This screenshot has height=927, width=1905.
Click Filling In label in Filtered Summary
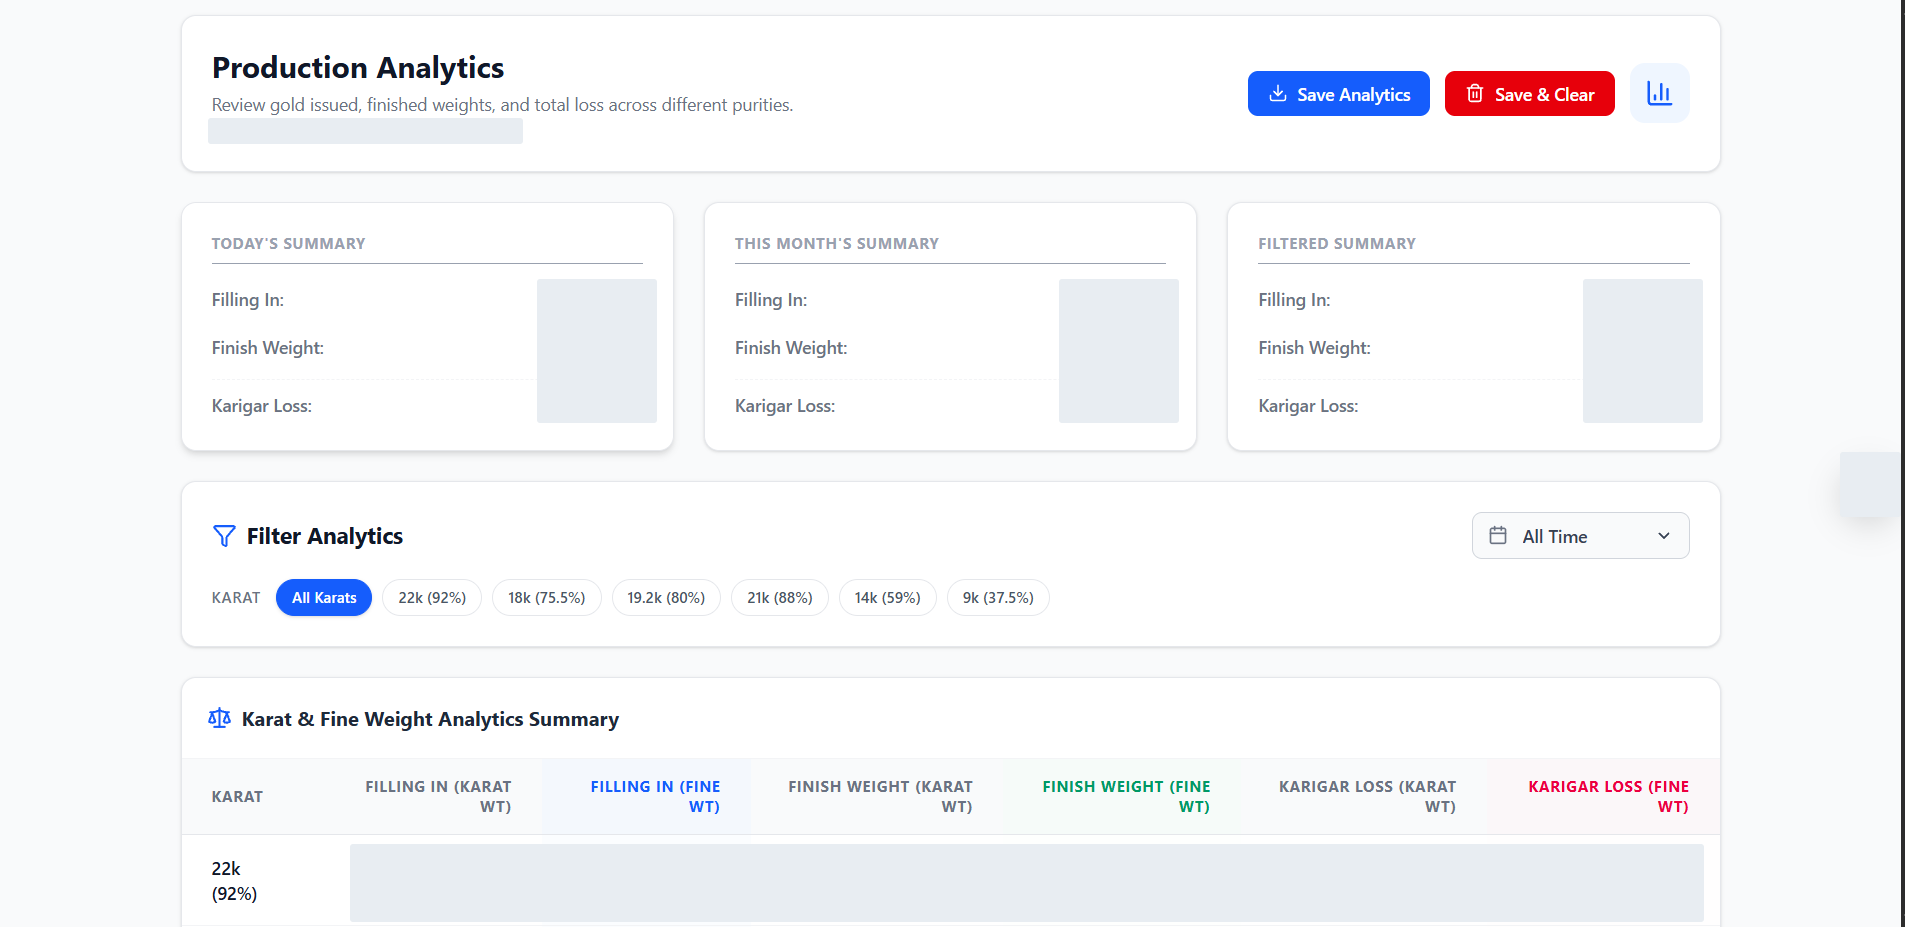click(1294, 300)
